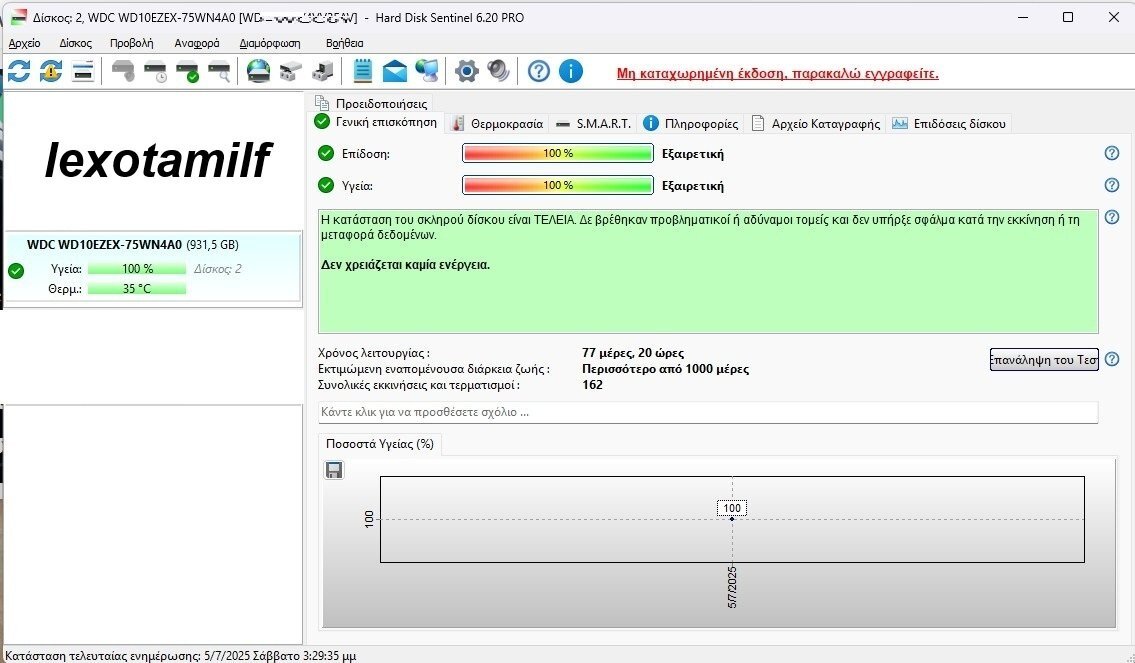Click the Επίδοση 100 % performance bar
Viewport: 1135px width, 663px height.
pos(558,153)
